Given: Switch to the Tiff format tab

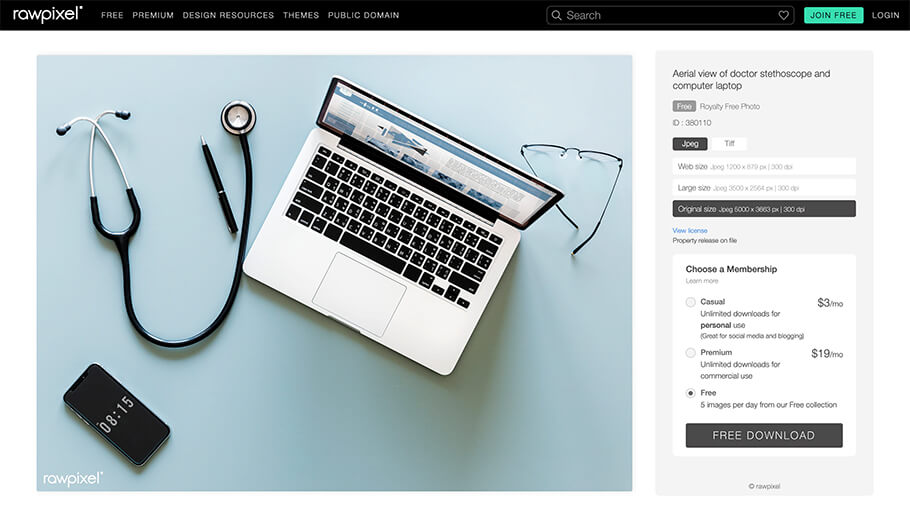Looking at the screenshot, I should (730, 143).
